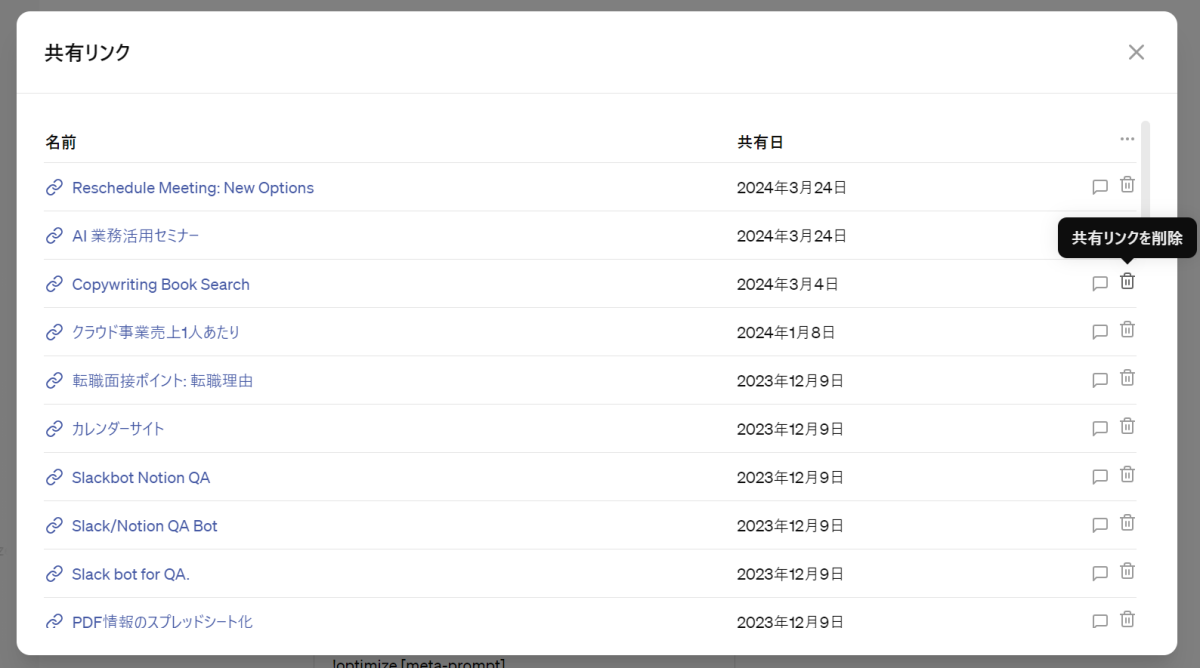This screenshot has height=668, width=1200.
Task: Click chain icon beside Reschedule Meeting: New Options
Action: coord(54,188)
